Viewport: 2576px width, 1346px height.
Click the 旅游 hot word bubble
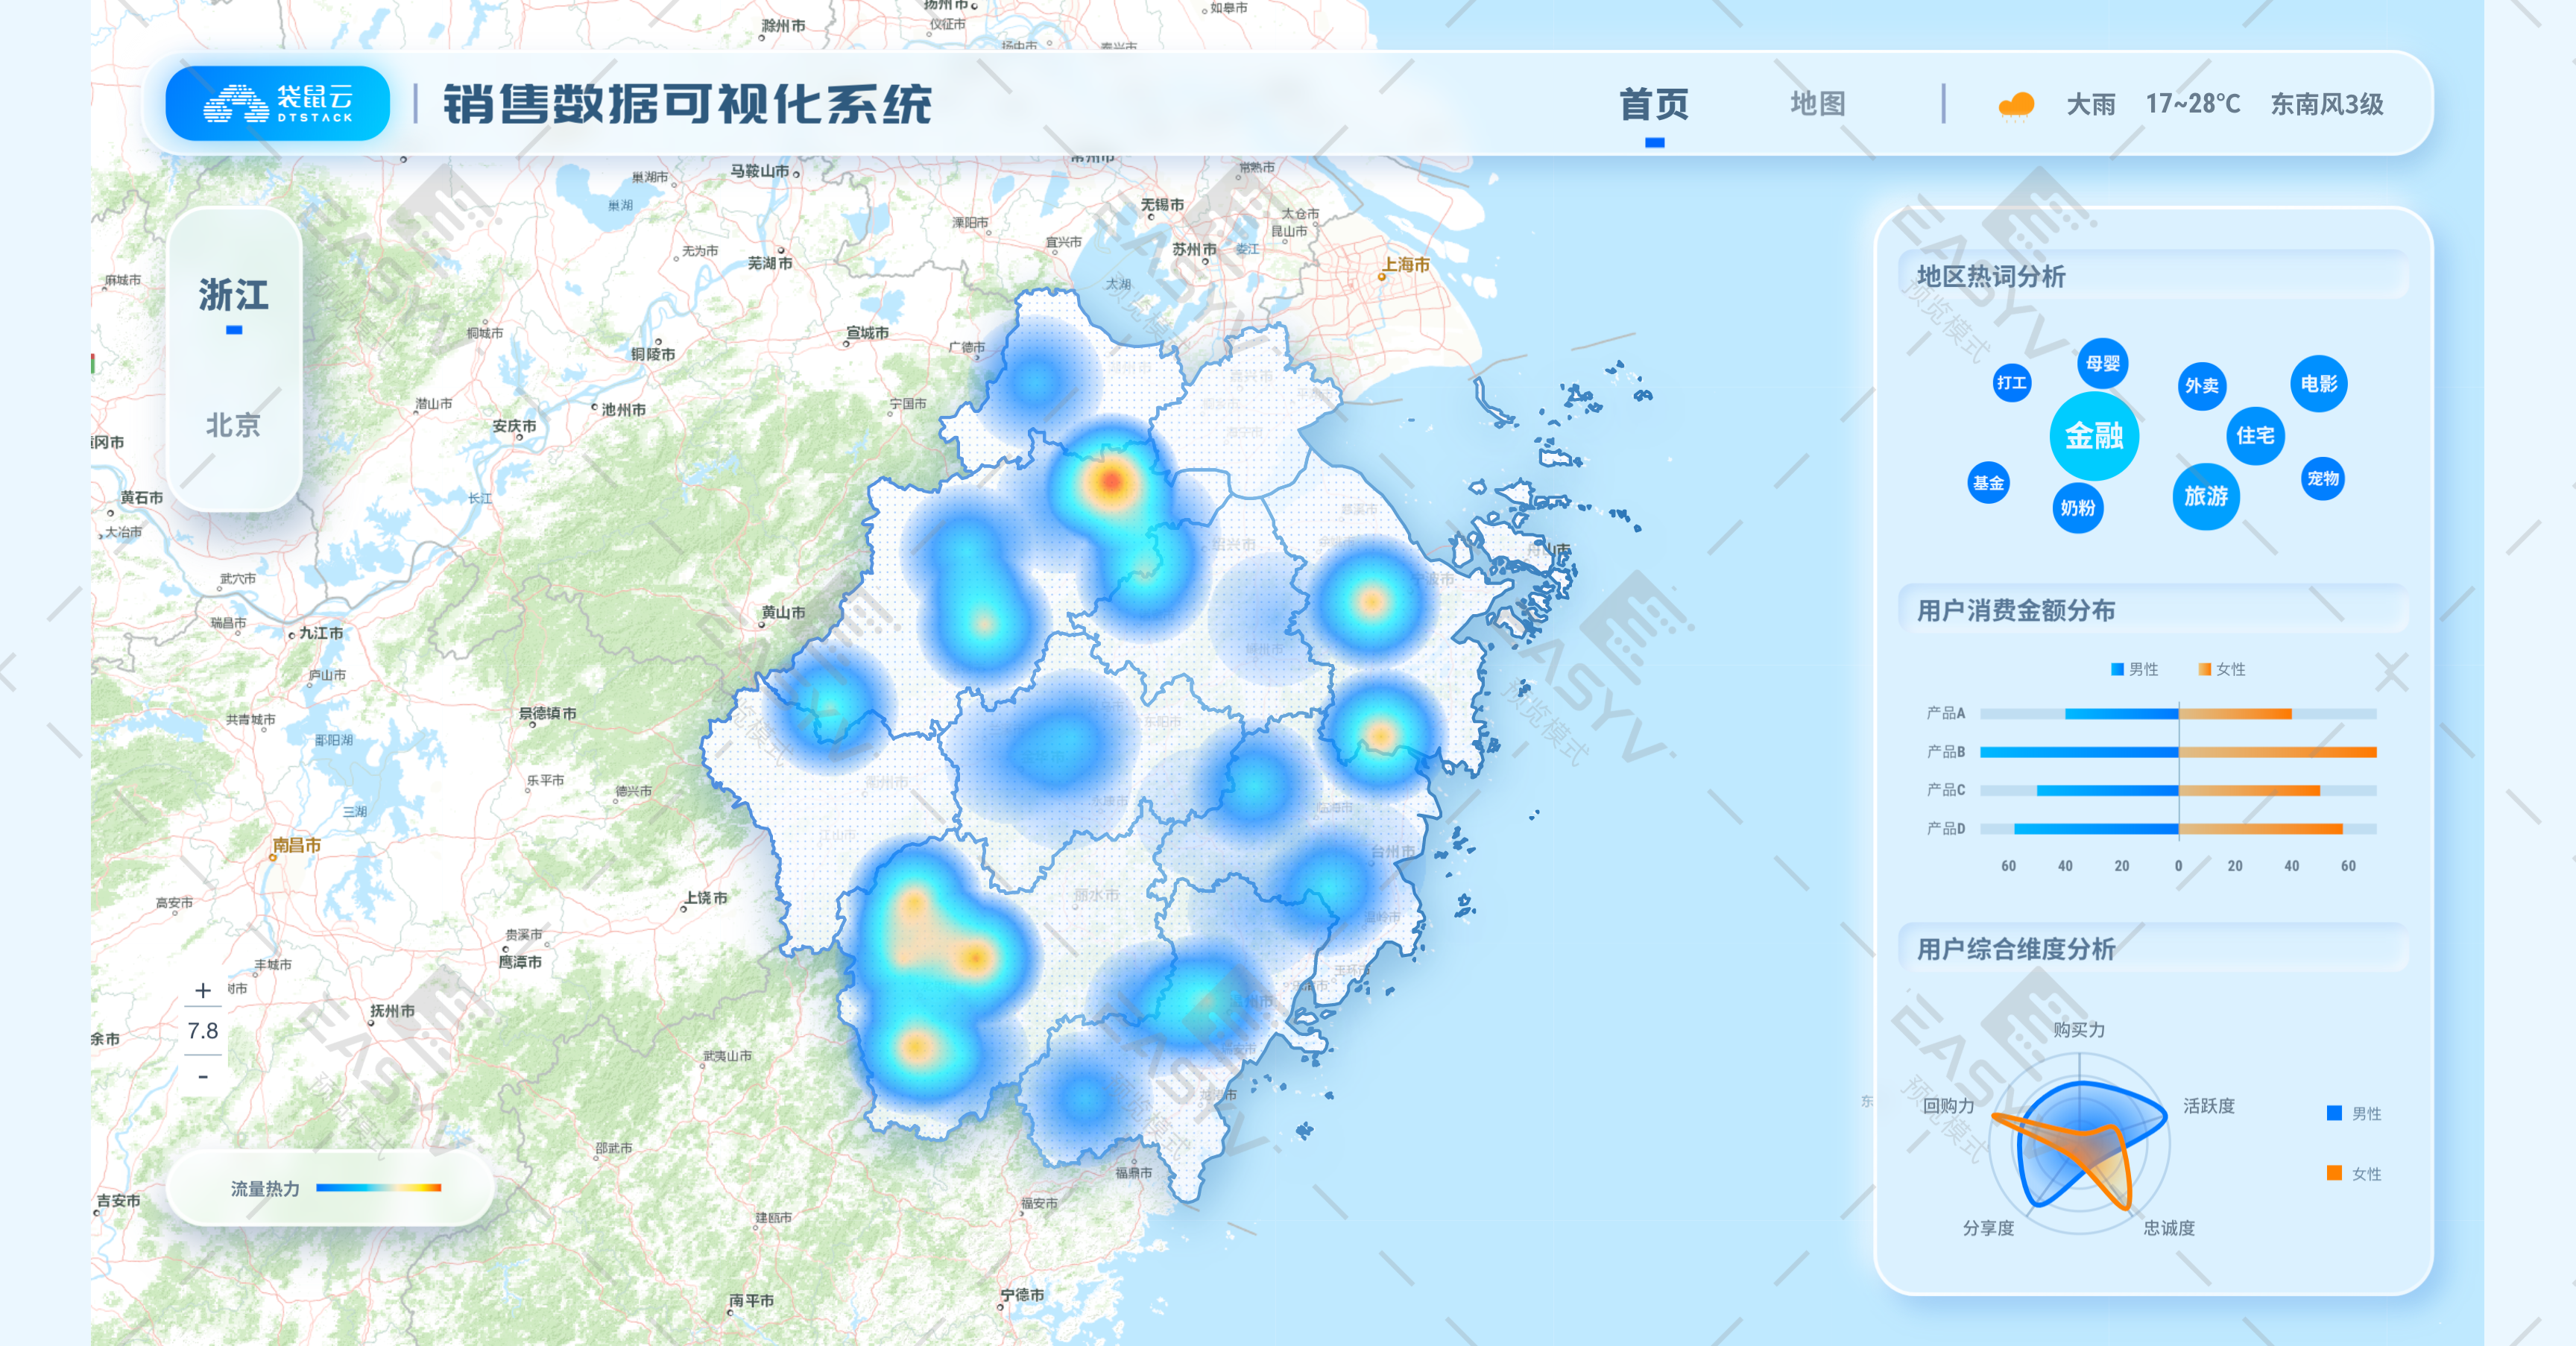pyautogui.click(x=2205, y=496)
